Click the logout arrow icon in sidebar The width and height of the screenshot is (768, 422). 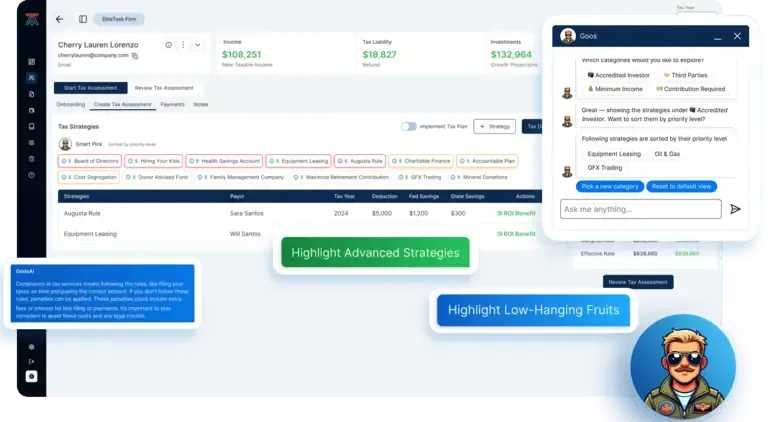[31, 362]
